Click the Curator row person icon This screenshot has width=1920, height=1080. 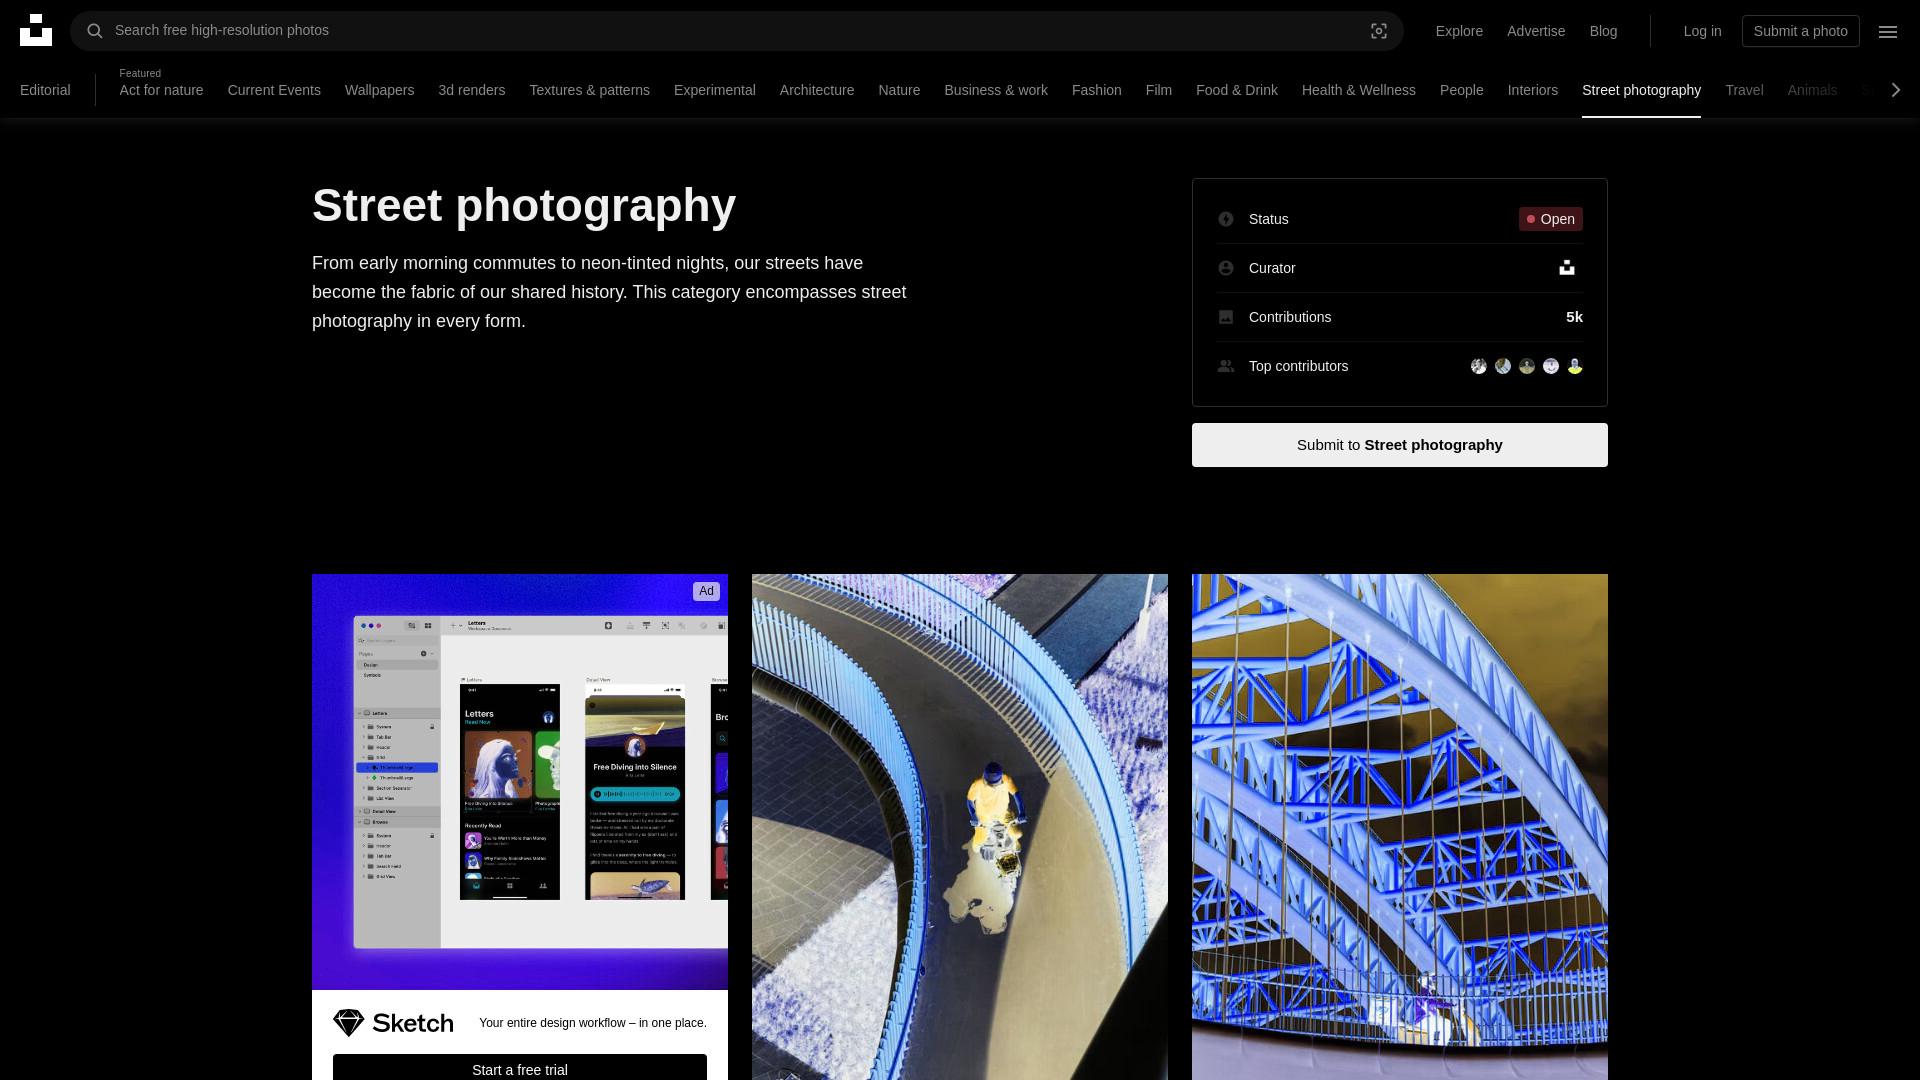pyautogui.click(x=1226, y=268)
